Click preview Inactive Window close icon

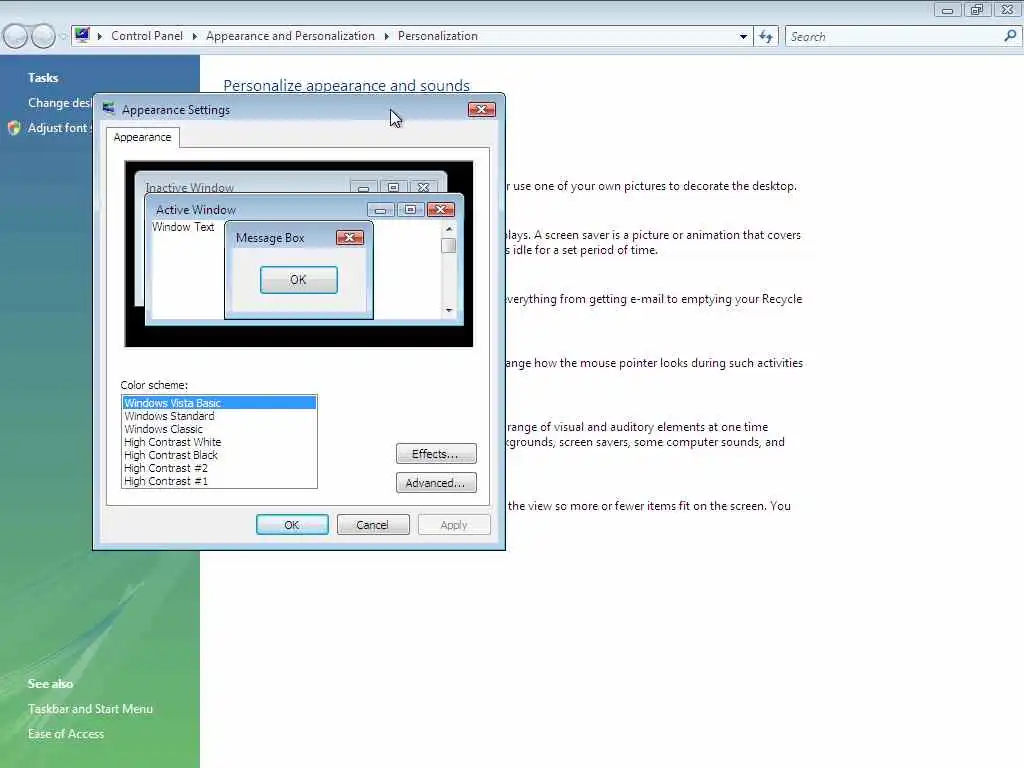(424, 187)
